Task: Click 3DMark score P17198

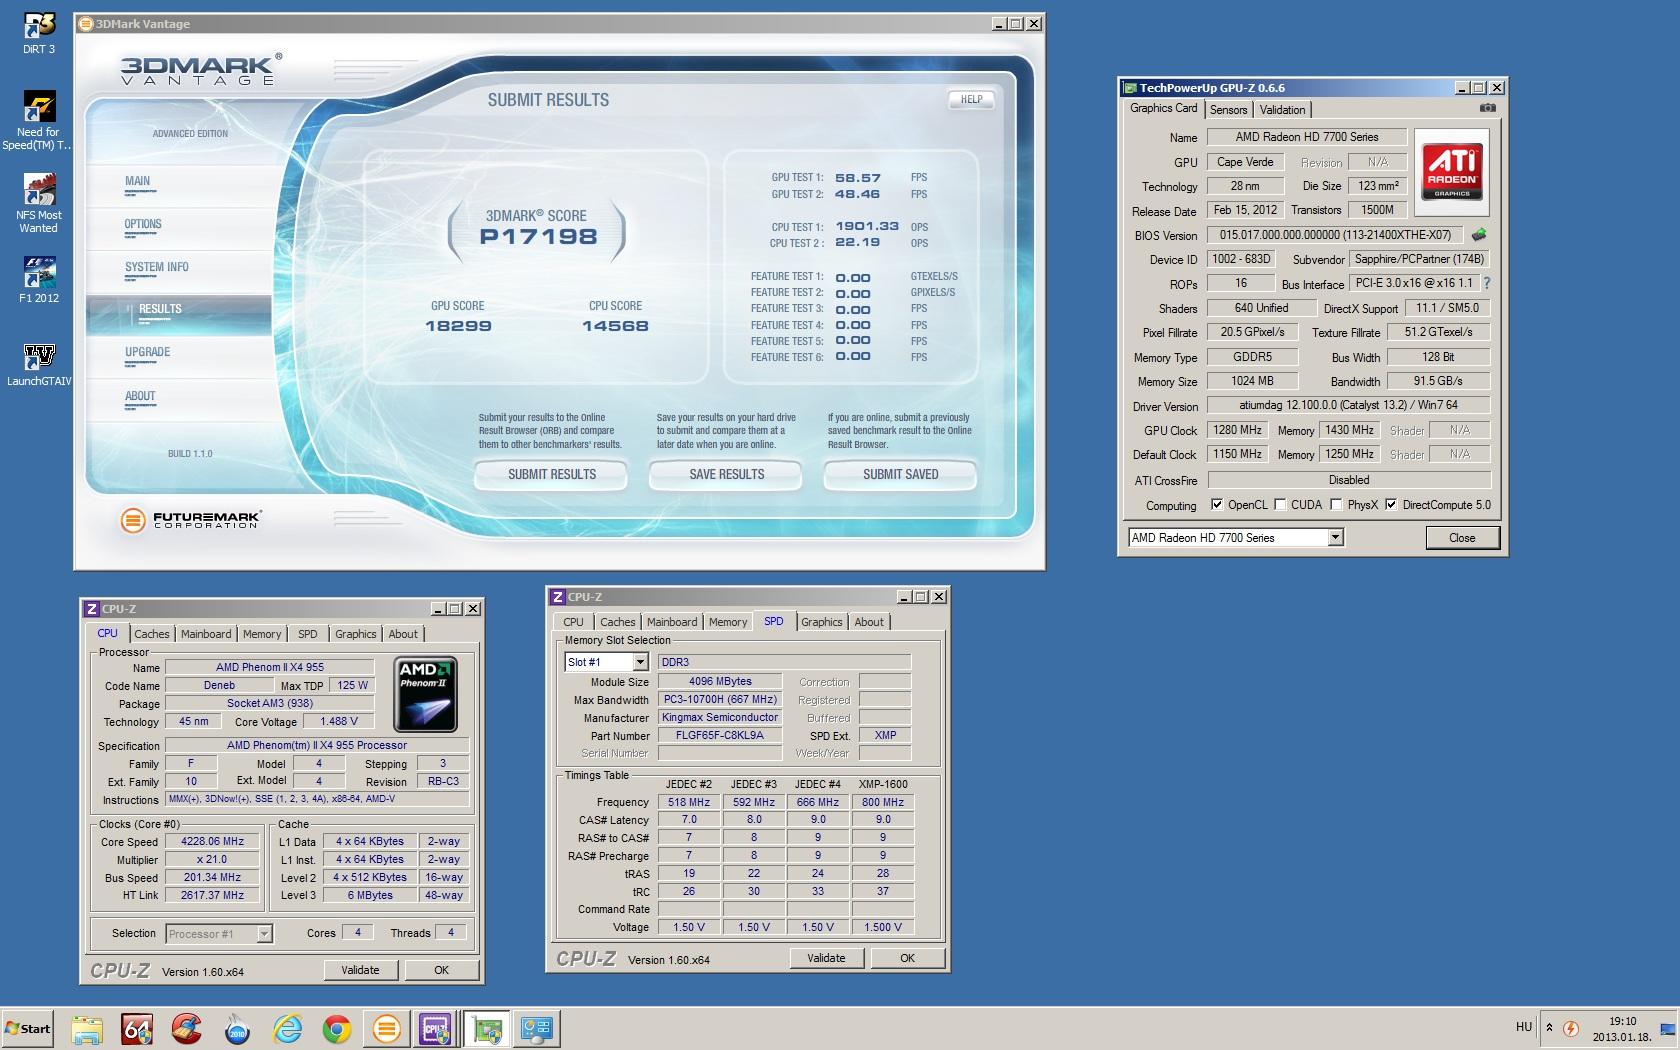Action: tap(538, 237)
